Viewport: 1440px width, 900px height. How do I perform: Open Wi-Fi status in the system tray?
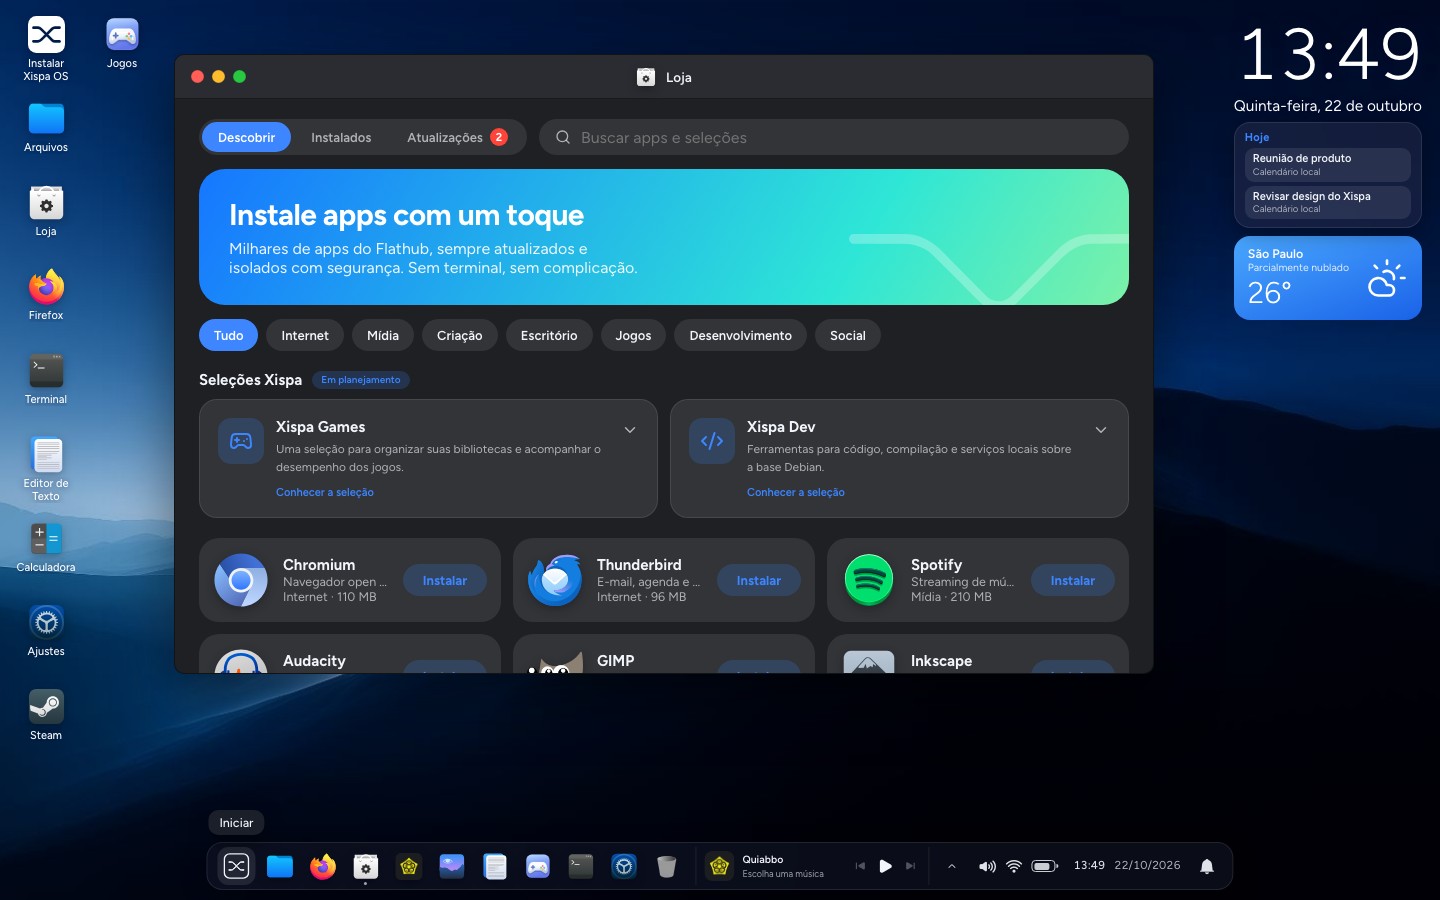1014,866
